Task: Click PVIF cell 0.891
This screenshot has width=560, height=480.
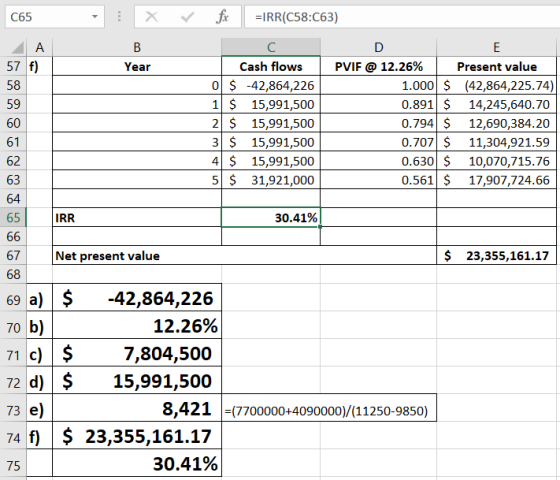Action: 378,104
